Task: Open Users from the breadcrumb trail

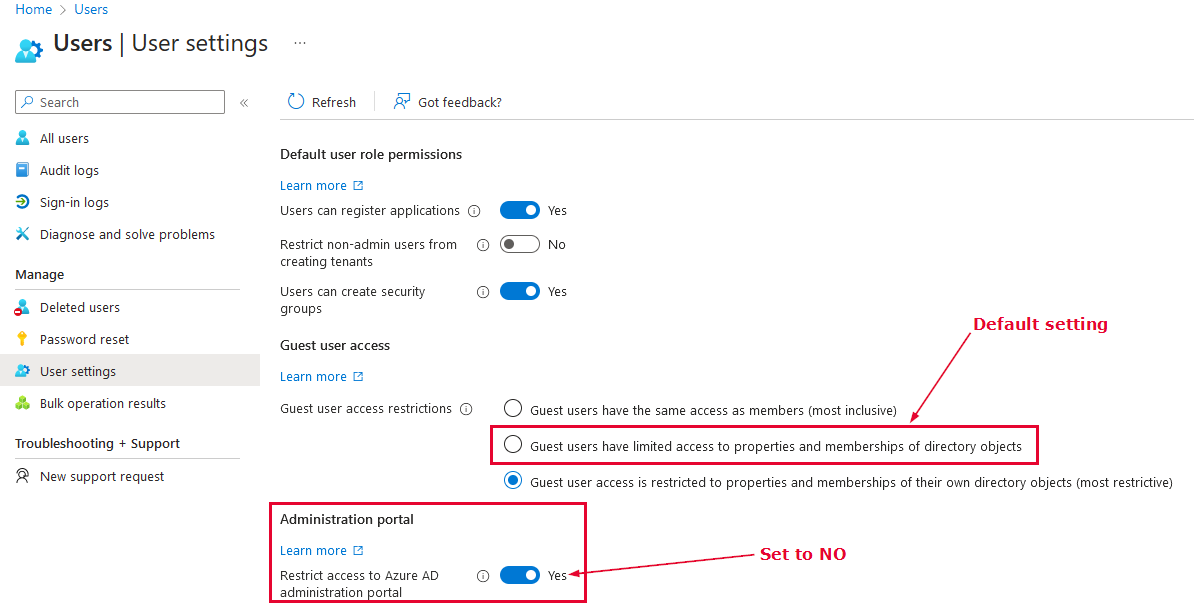Action: click(90, 9)
